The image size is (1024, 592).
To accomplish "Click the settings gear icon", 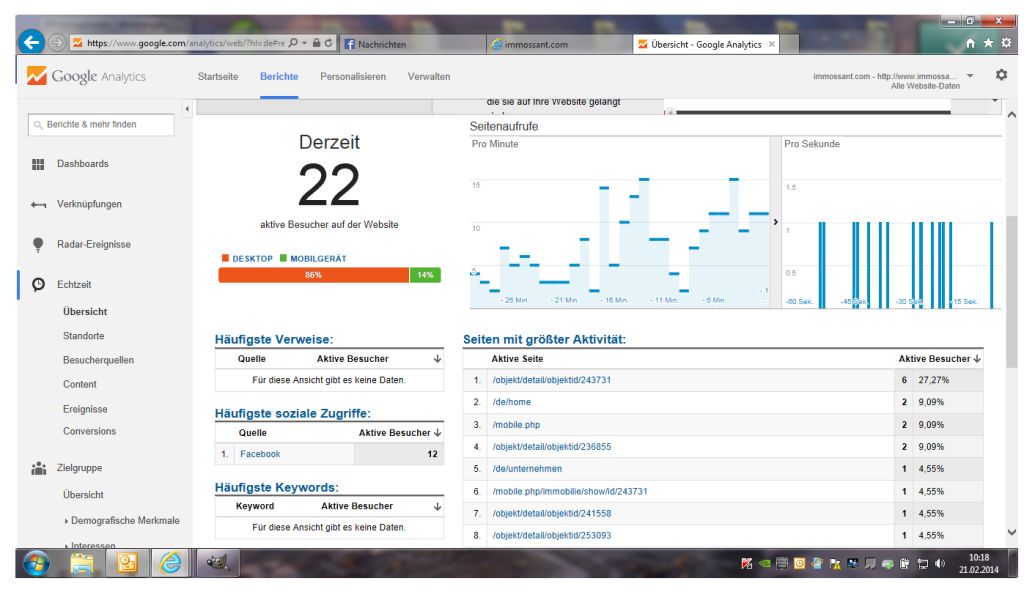I will tap(1001, 75).
